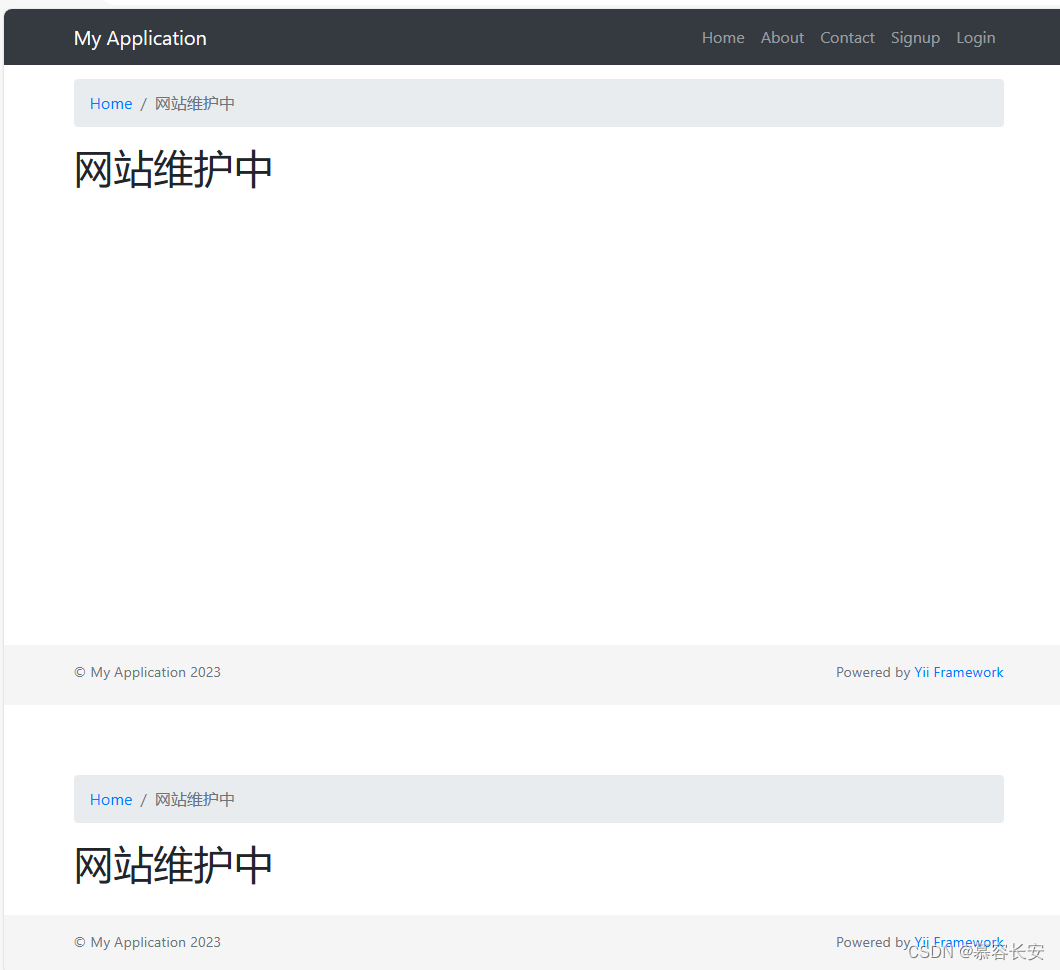Screen dimensions: 1060x970
Task: Click 网站维护中 text in lower breadcrumb
Action: click(x=195, y=800)
